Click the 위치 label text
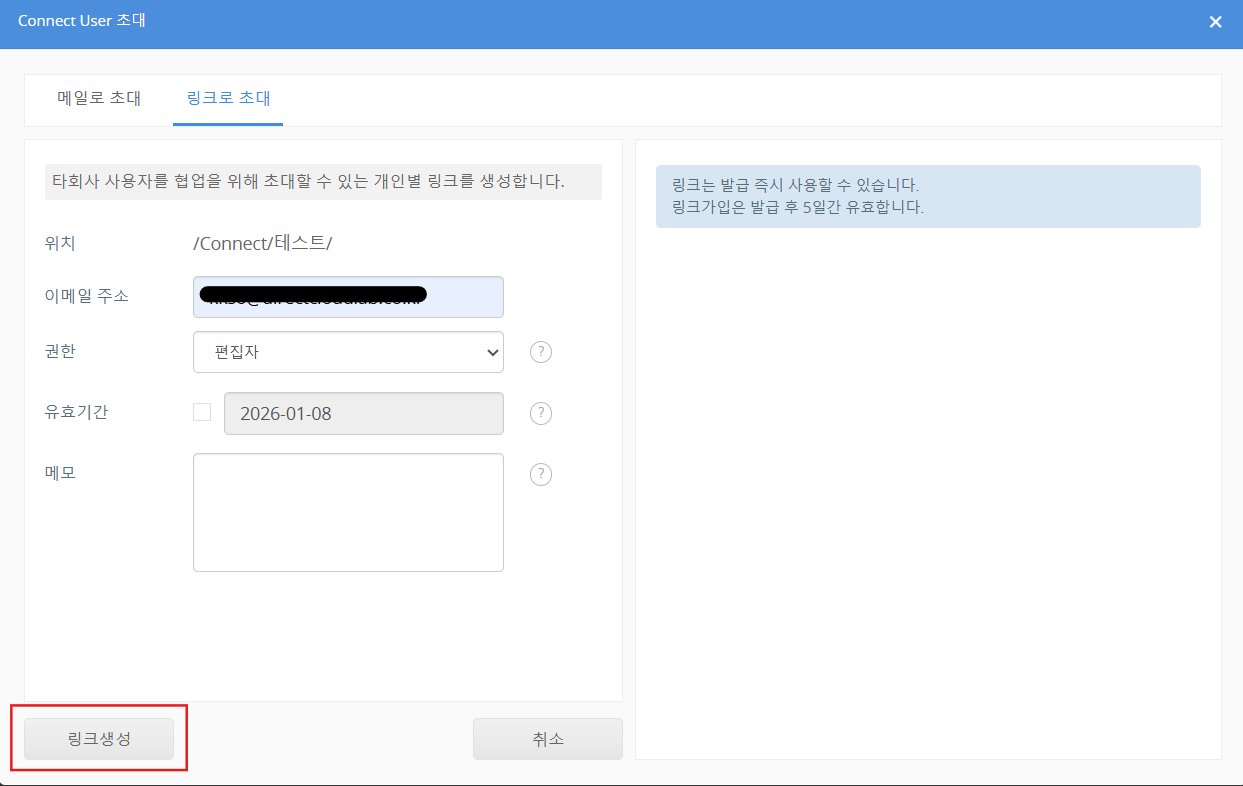This screenshot has height=786, width=1243. [x=59, y=243]
